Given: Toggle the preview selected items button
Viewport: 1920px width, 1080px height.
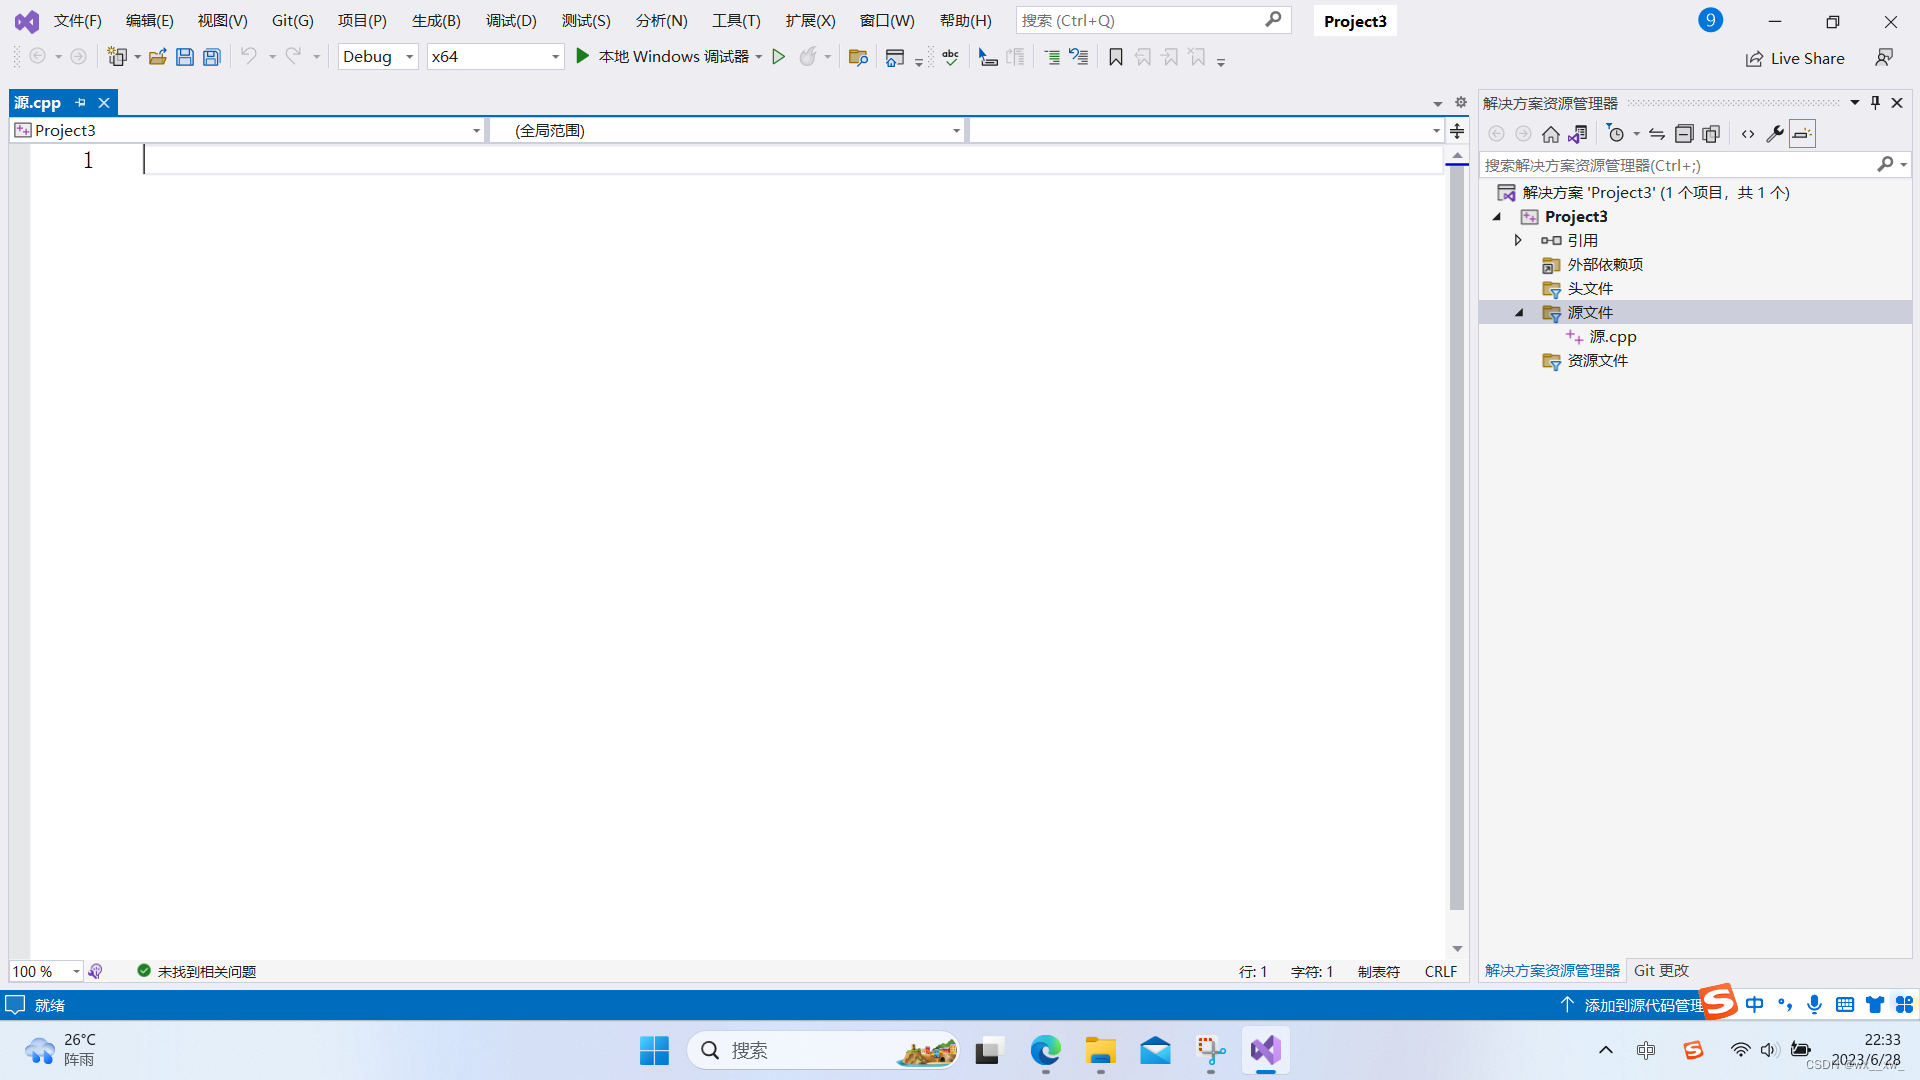Looking at the screenshot, I should tap(1802, 134).
